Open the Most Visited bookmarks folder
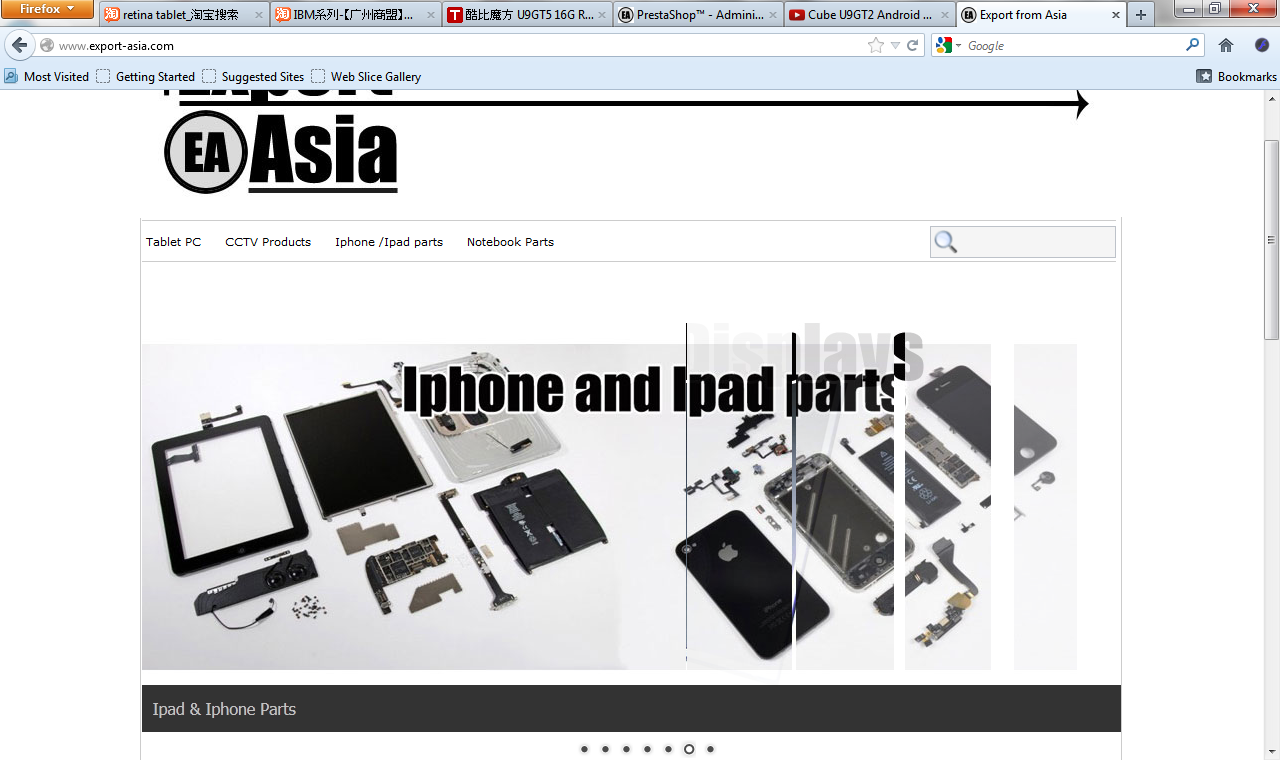Viewport: 1280px width, 760px height. (47, 76)
